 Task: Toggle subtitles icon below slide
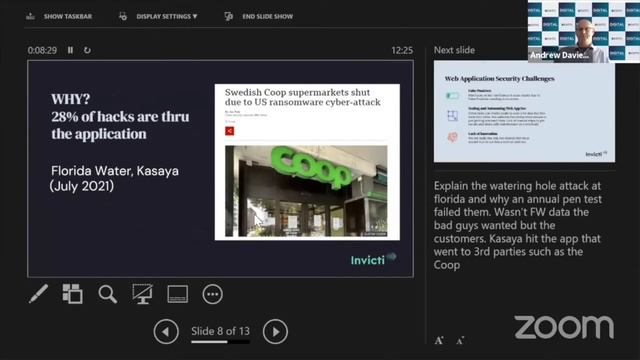[178, 294]
